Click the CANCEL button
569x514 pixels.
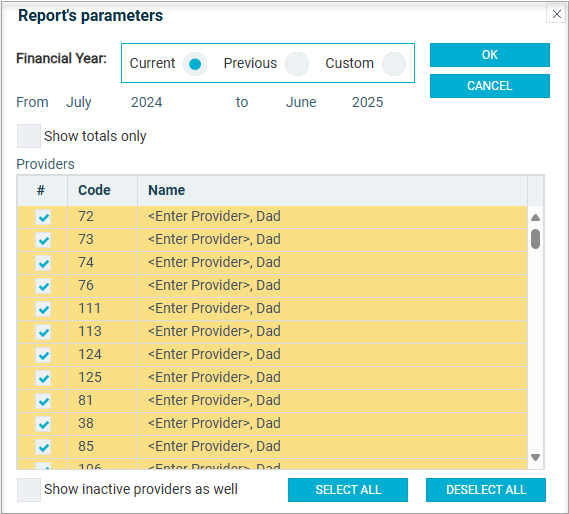[490, 86]
